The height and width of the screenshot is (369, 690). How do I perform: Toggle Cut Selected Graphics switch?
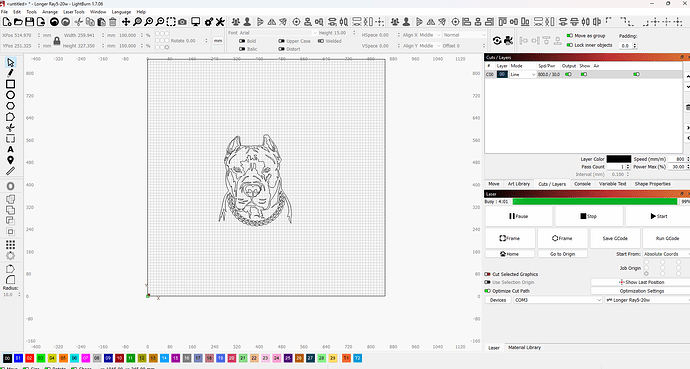pyautogui.click(x=488, y=274)
